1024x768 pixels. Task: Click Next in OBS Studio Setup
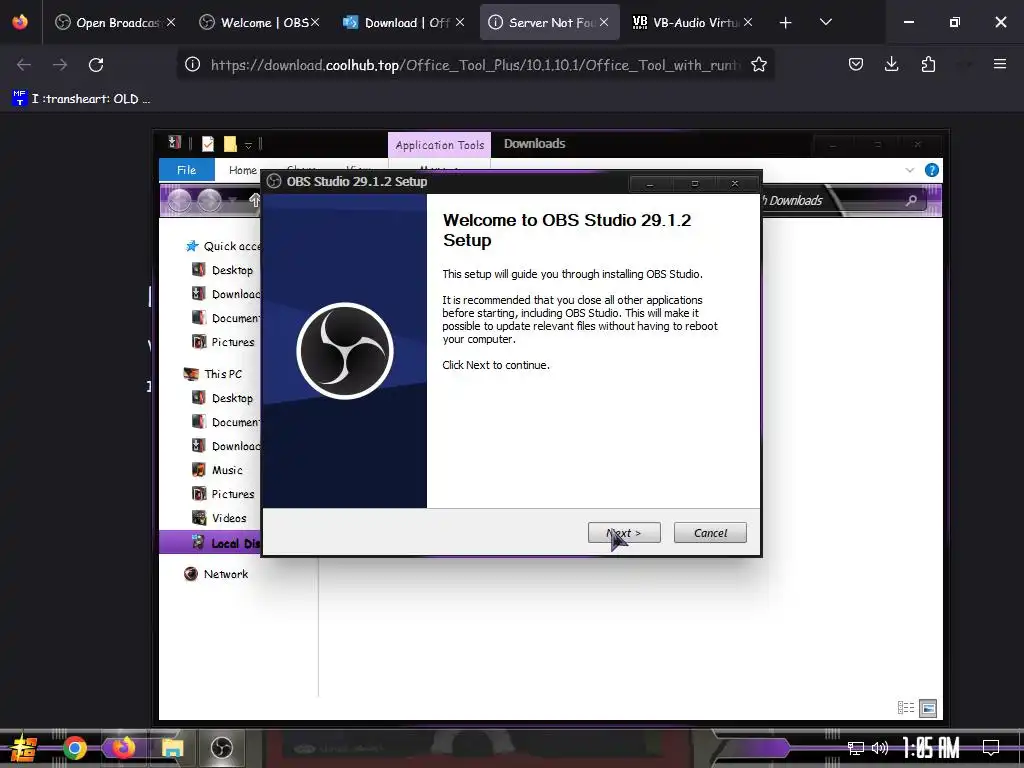coord(624,533)
